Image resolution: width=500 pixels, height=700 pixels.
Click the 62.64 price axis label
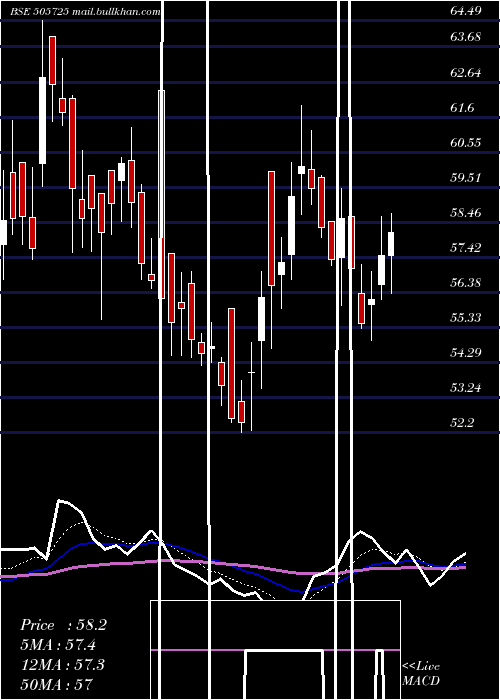pos(465,72)
